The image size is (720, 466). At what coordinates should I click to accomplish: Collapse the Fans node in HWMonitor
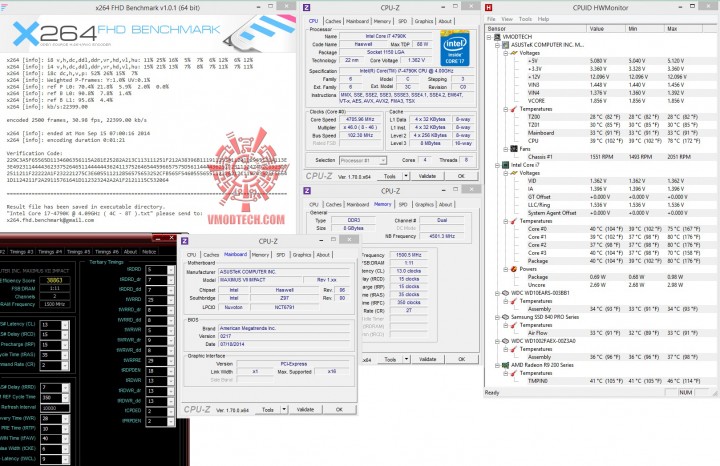506,149
